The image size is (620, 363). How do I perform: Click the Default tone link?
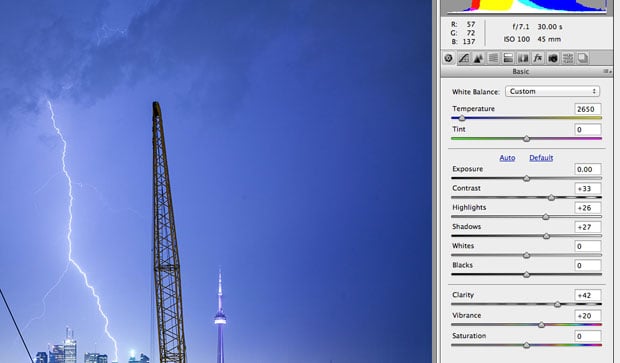[541, 158]
